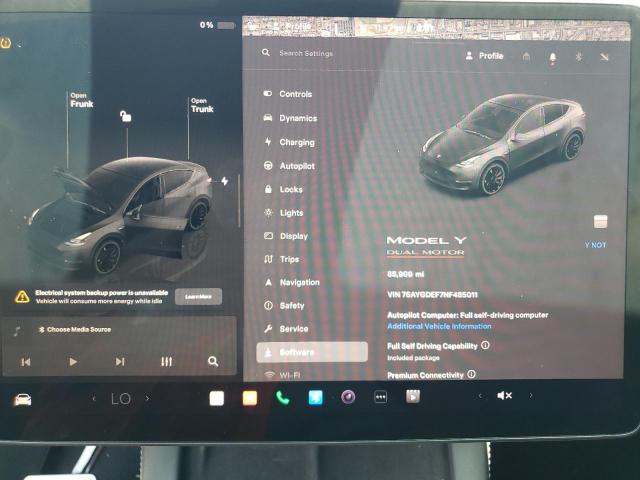Tap the Autopilot Computer info line
The width and height of the screenshot is (640, 480).
(x=468, y=315)
